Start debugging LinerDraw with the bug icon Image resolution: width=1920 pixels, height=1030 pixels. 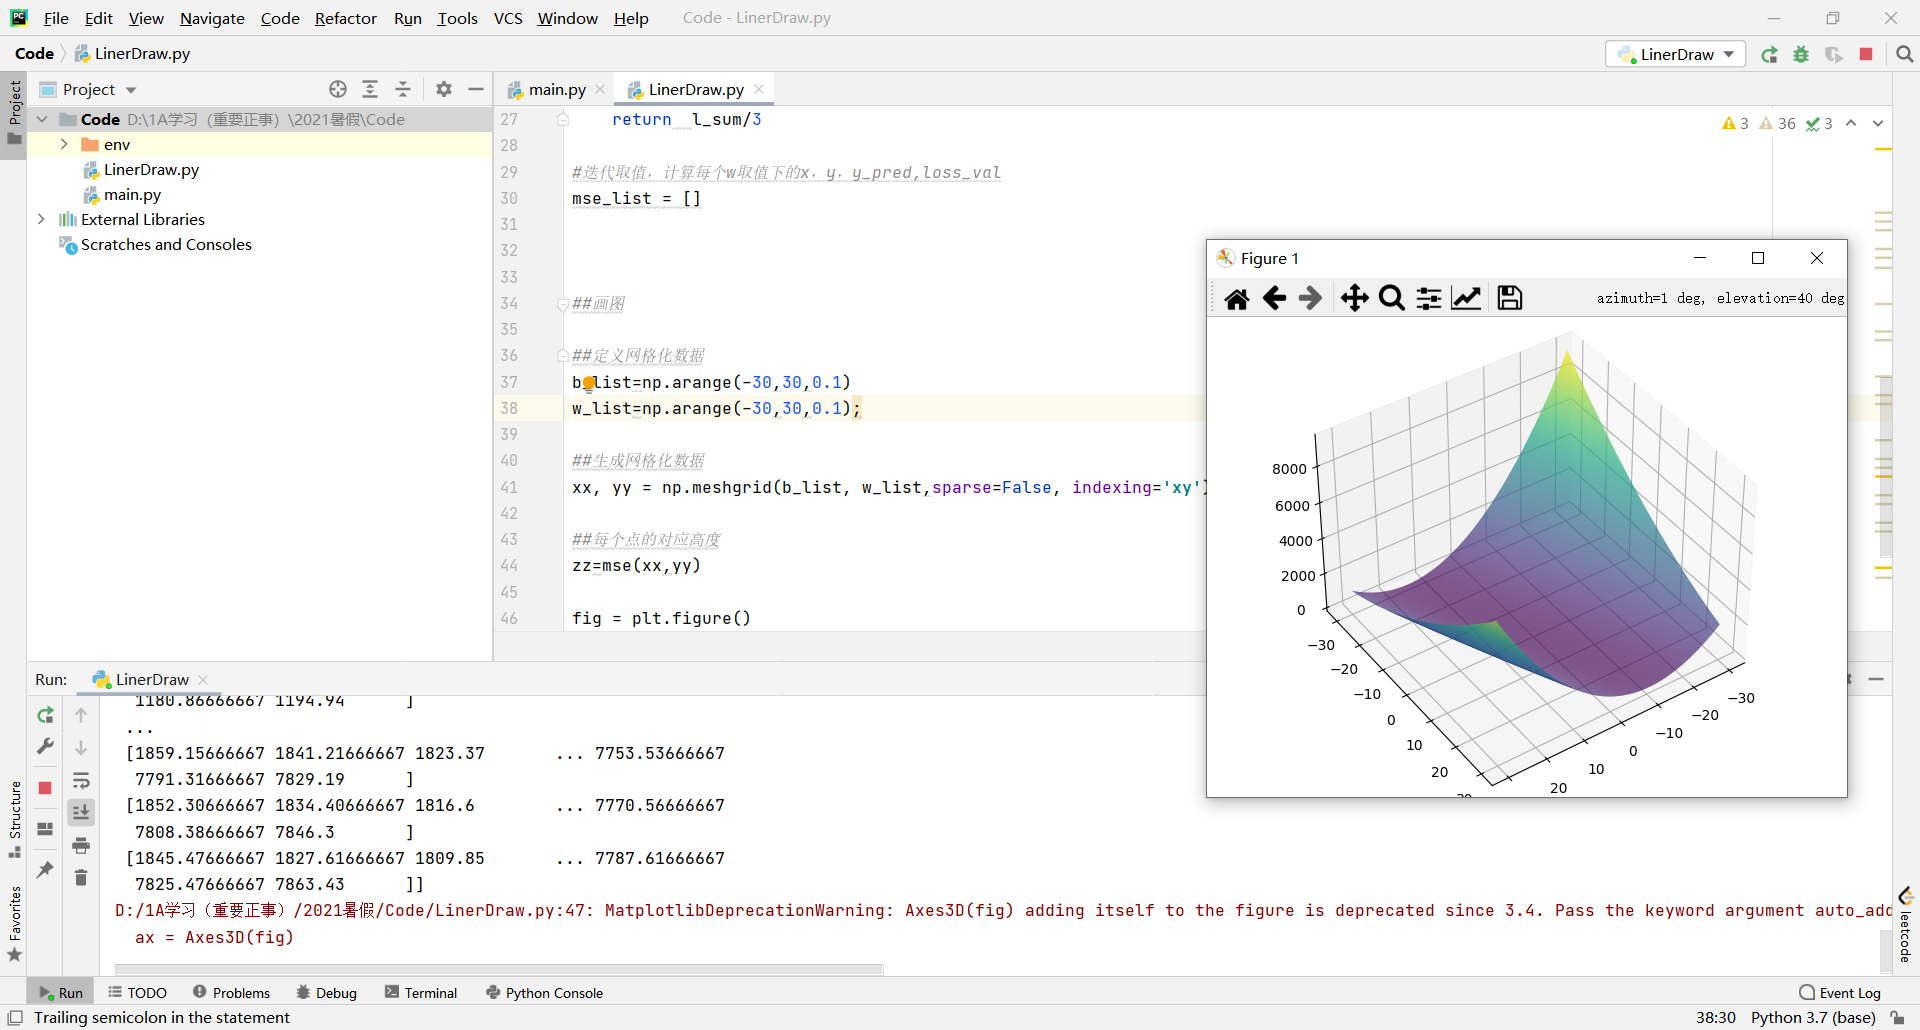pyautogui.click(x=1801, y=55)
